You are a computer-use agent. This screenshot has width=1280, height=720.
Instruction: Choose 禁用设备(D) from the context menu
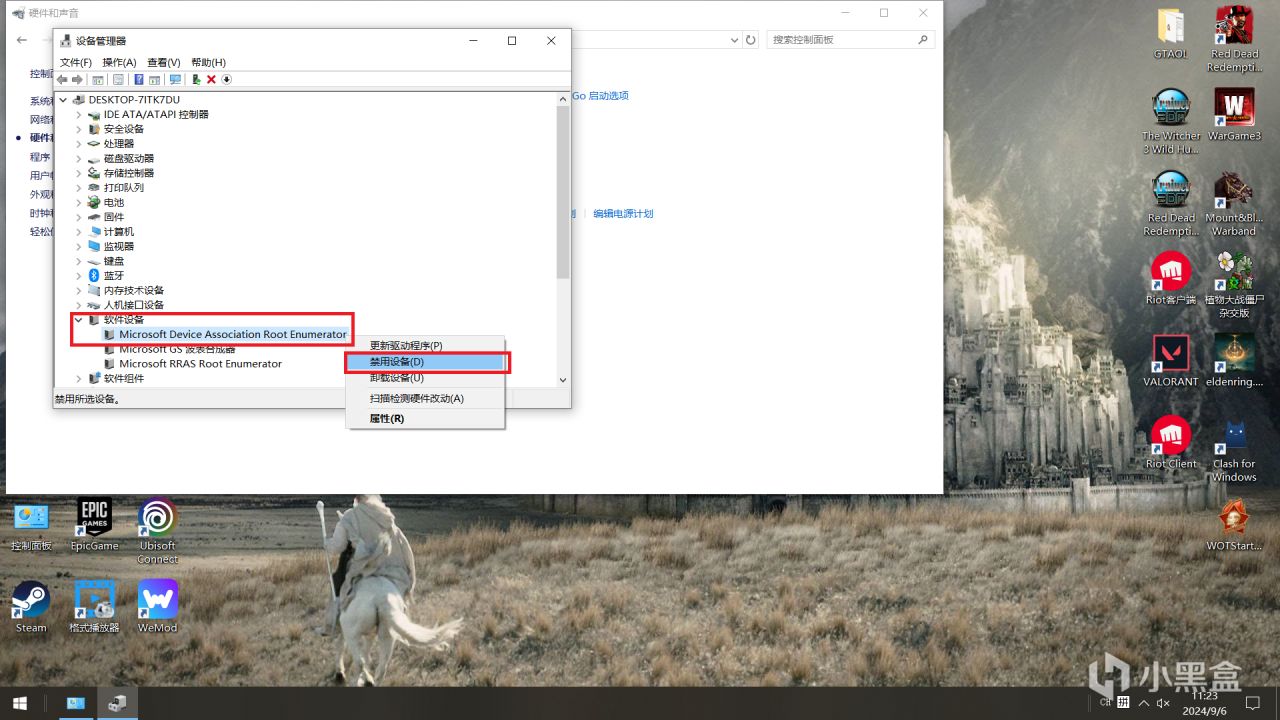(x=425, y=362)
